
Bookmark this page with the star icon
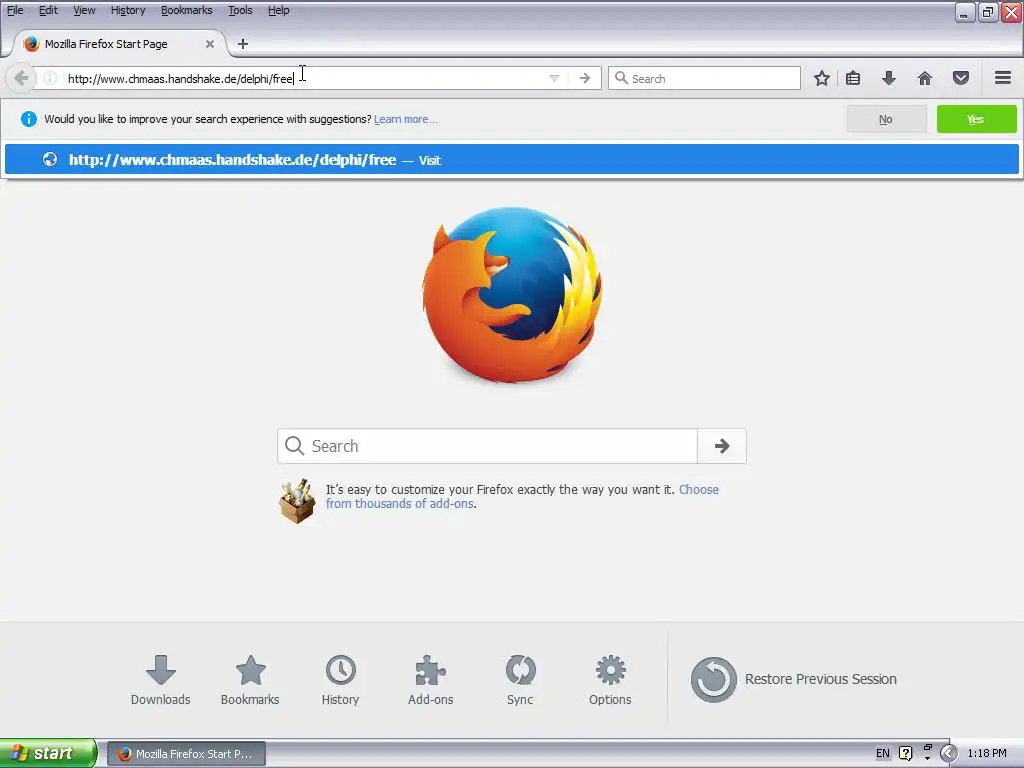(x=822, y=78)
